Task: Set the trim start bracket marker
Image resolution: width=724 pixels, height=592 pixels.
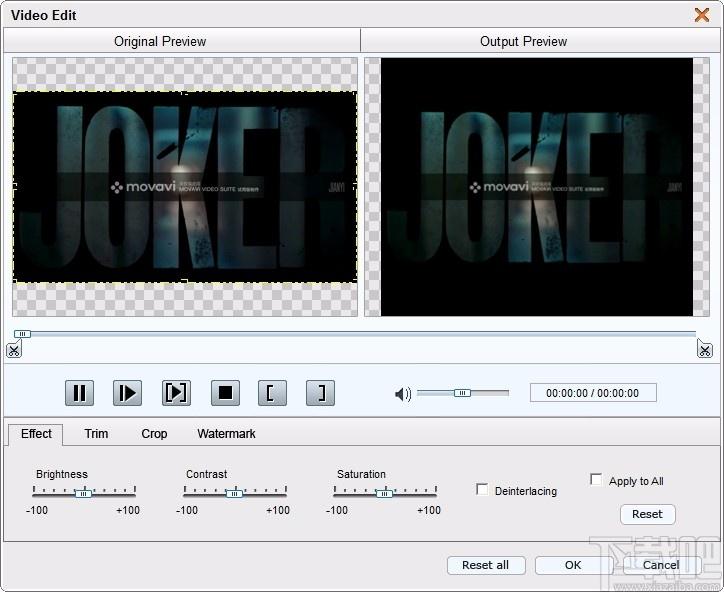Action: [x=272, y=393]
